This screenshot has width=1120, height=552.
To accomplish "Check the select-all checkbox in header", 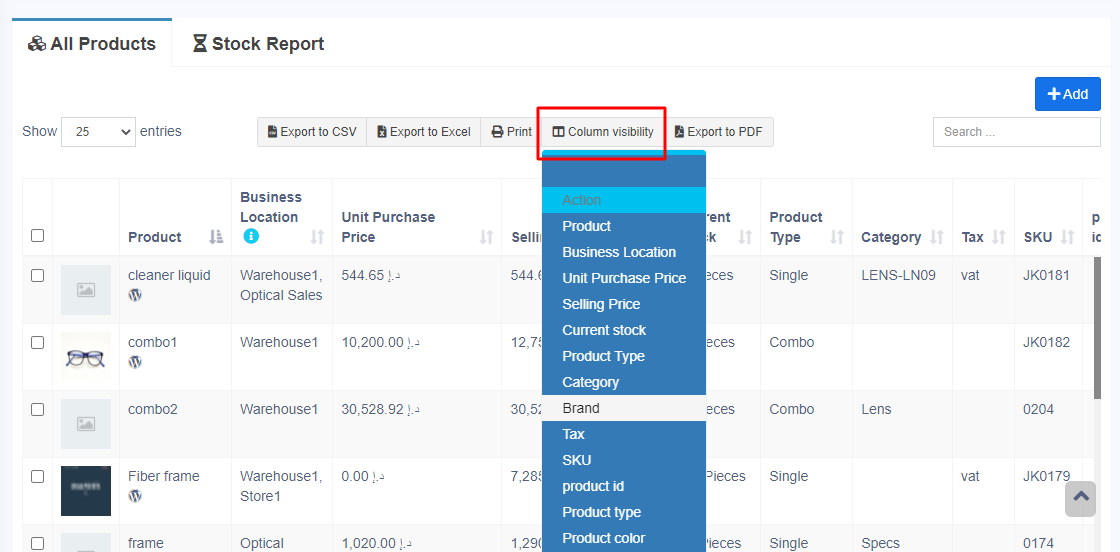I will pyautogui.click(x=37, y=236).
